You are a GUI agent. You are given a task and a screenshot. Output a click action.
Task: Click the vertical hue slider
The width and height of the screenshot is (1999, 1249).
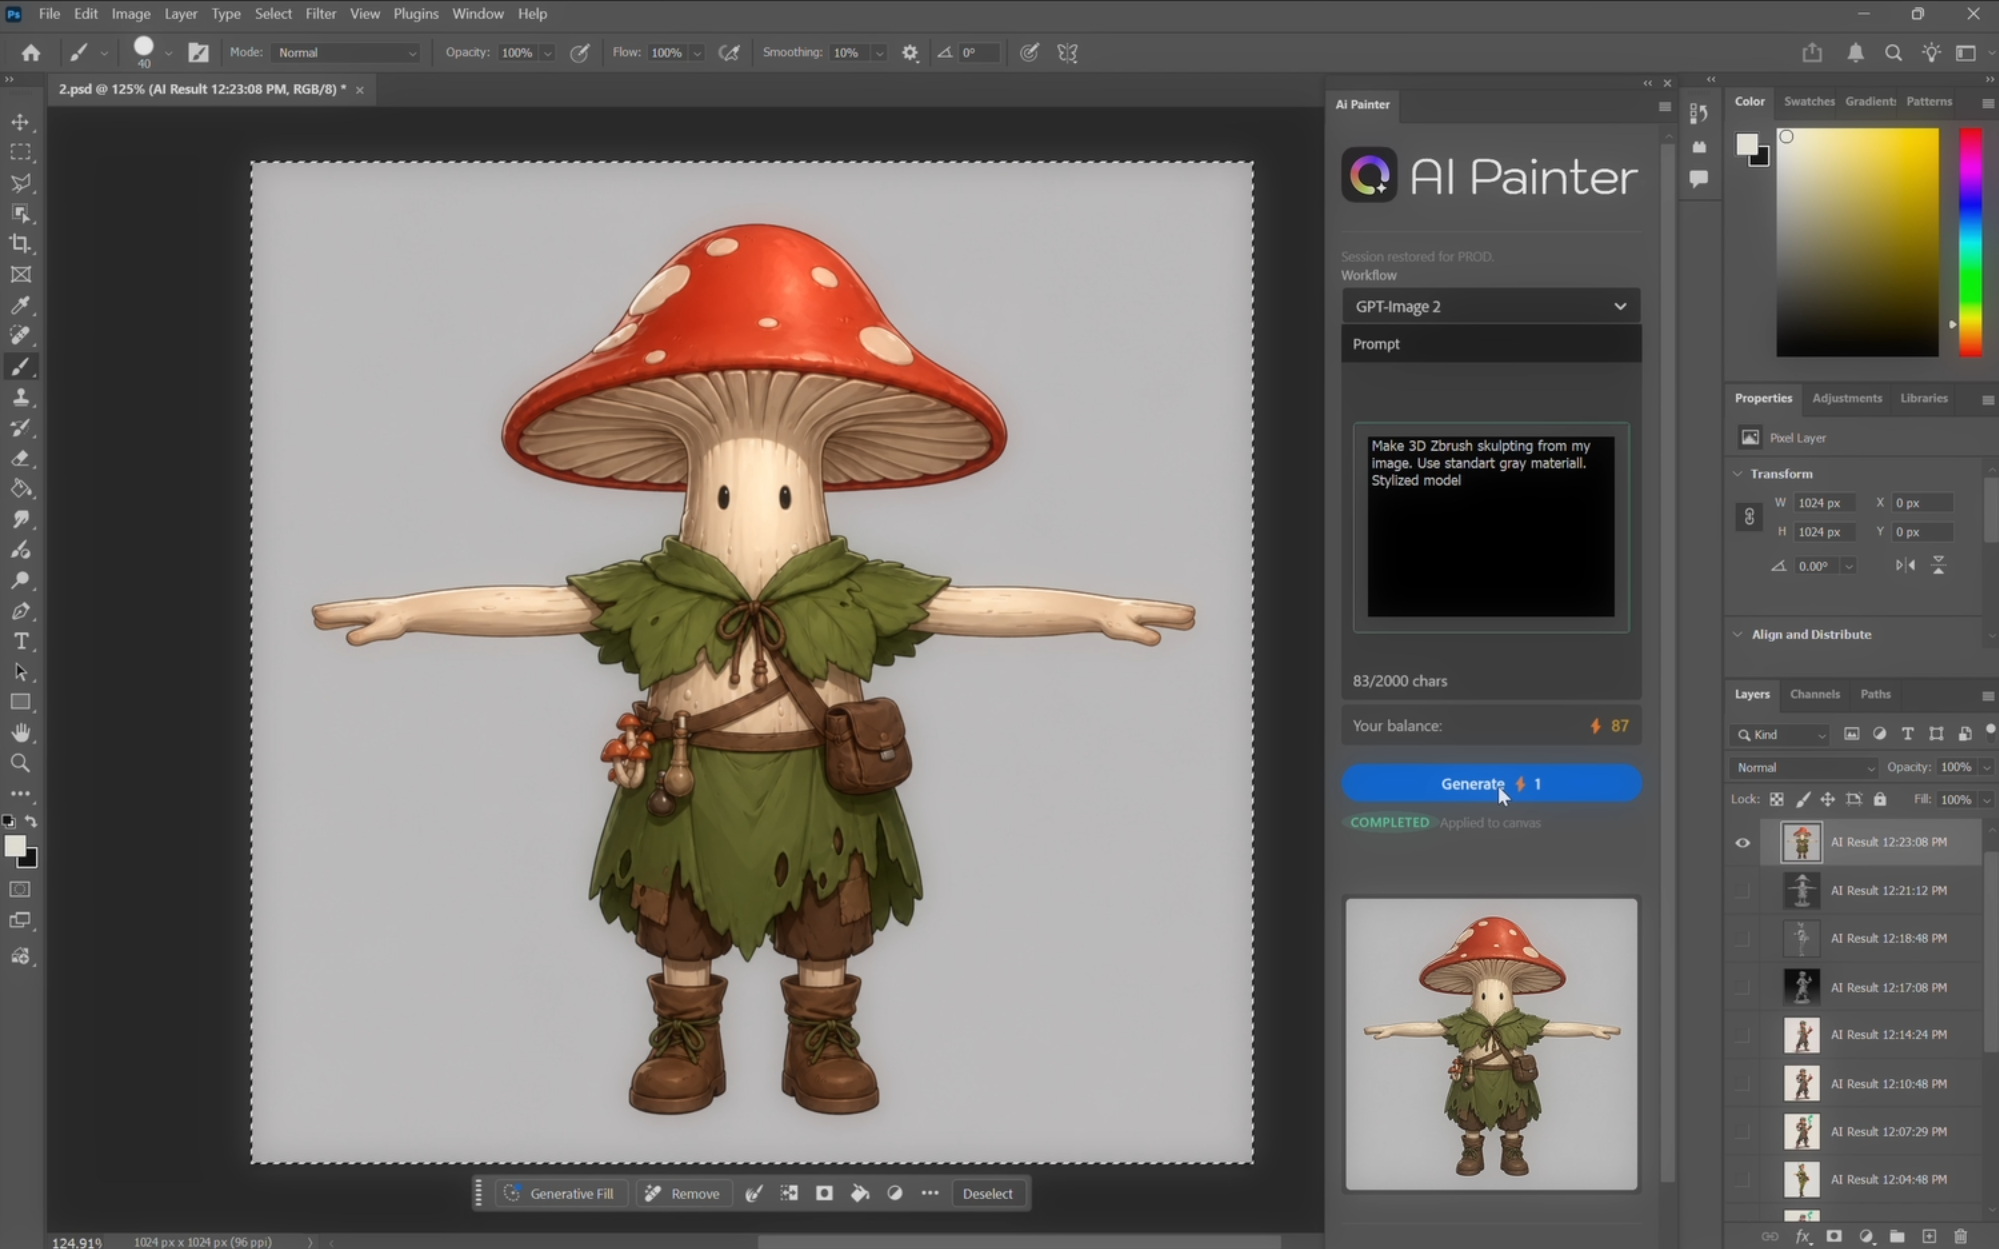point(1969,242)
